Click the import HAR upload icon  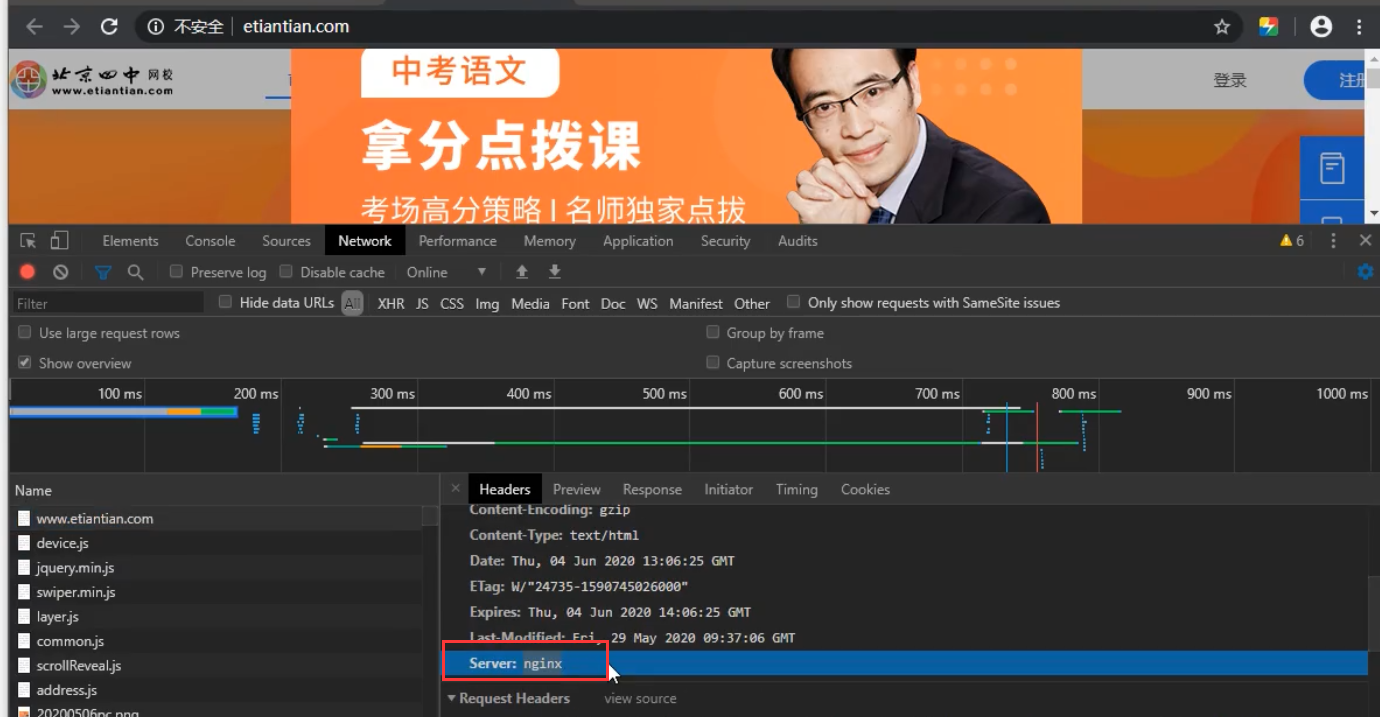(x=521, y=272)
